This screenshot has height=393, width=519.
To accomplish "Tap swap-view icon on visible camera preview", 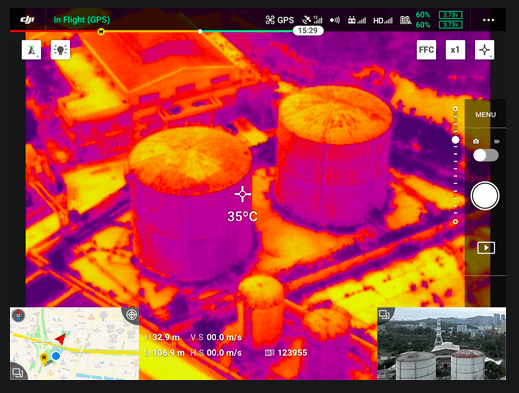I will (384, 314).
